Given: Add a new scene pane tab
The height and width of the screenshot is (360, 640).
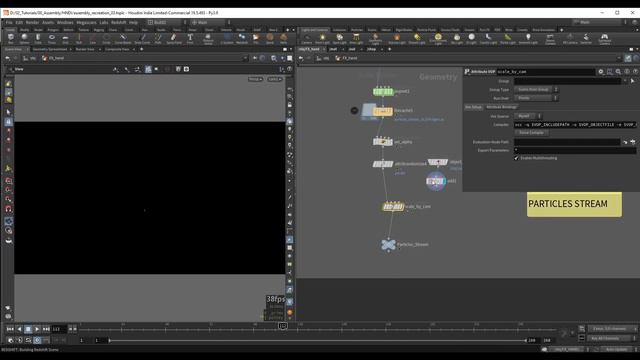Looking at the screenshot, I should click(142, 49).
